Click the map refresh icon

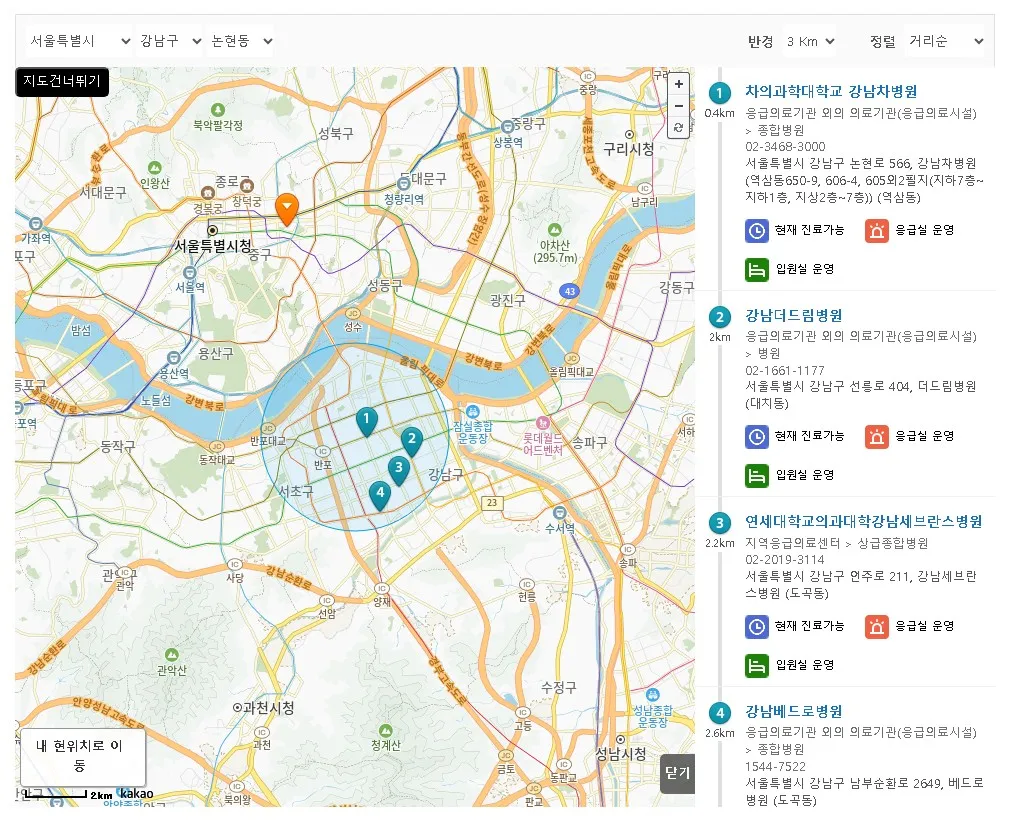pos(679,127)
